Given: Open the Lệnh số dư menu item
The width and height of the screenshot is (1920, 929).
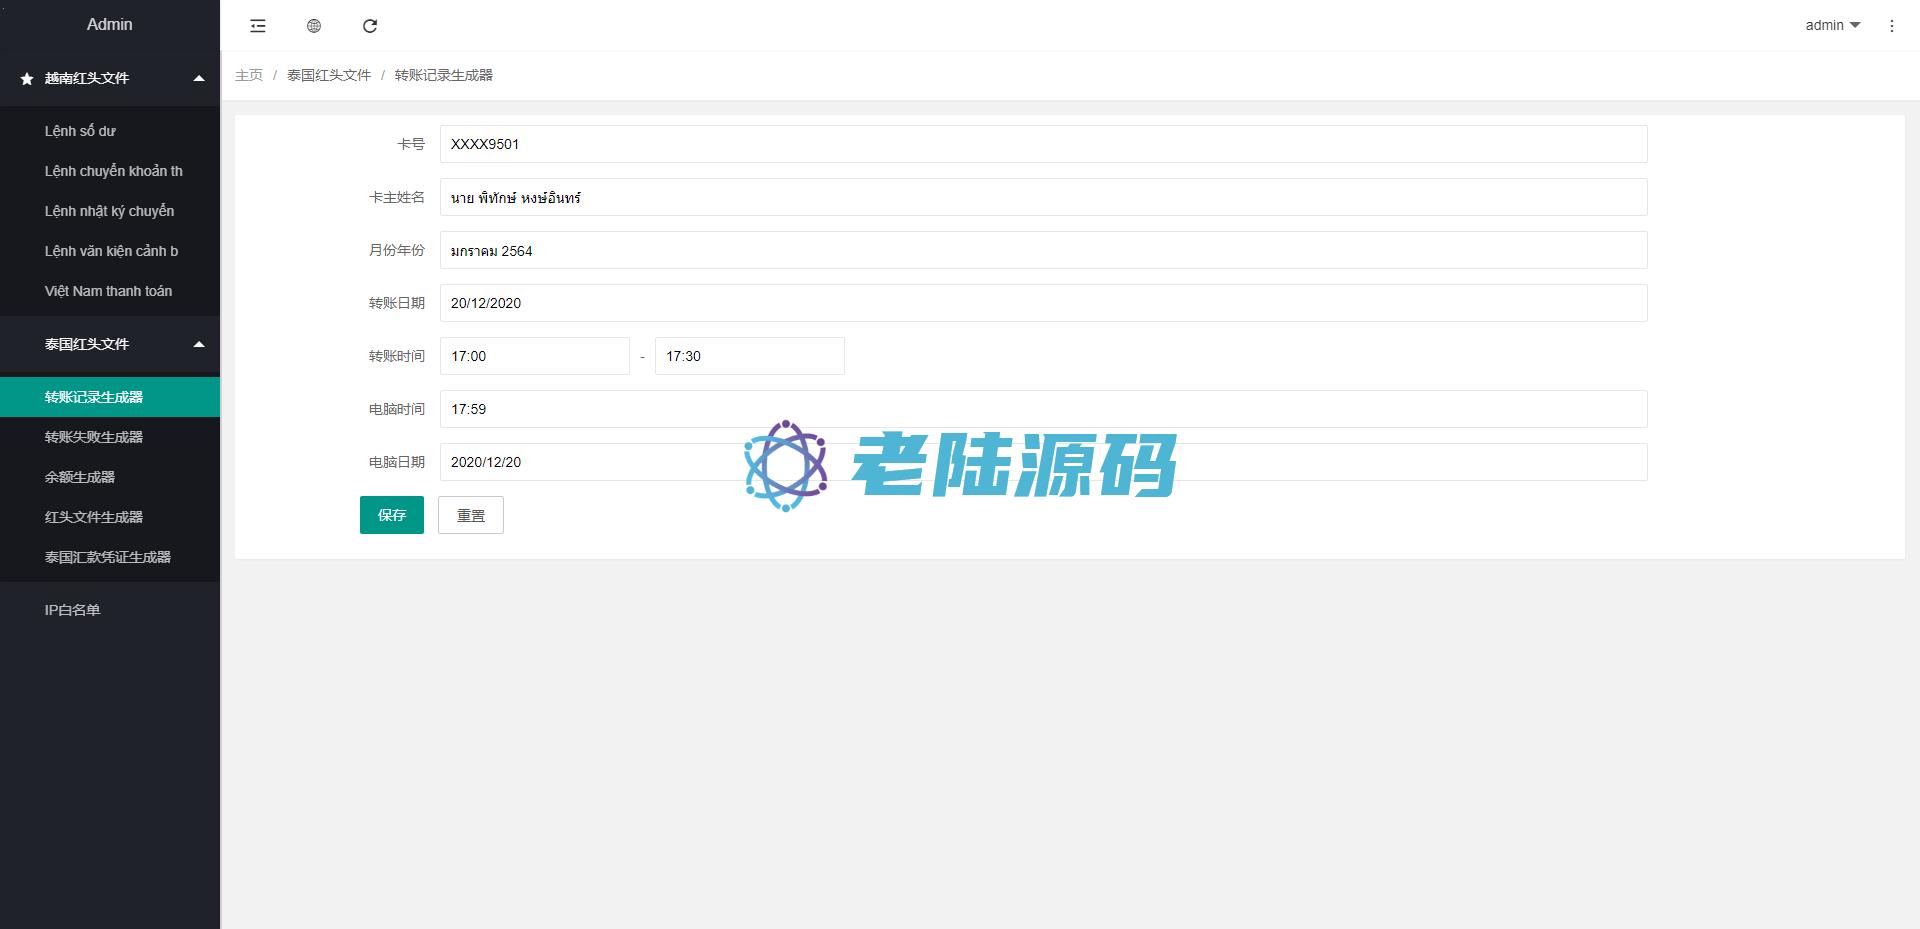Looking at the screenshot, I should [80, 131].
